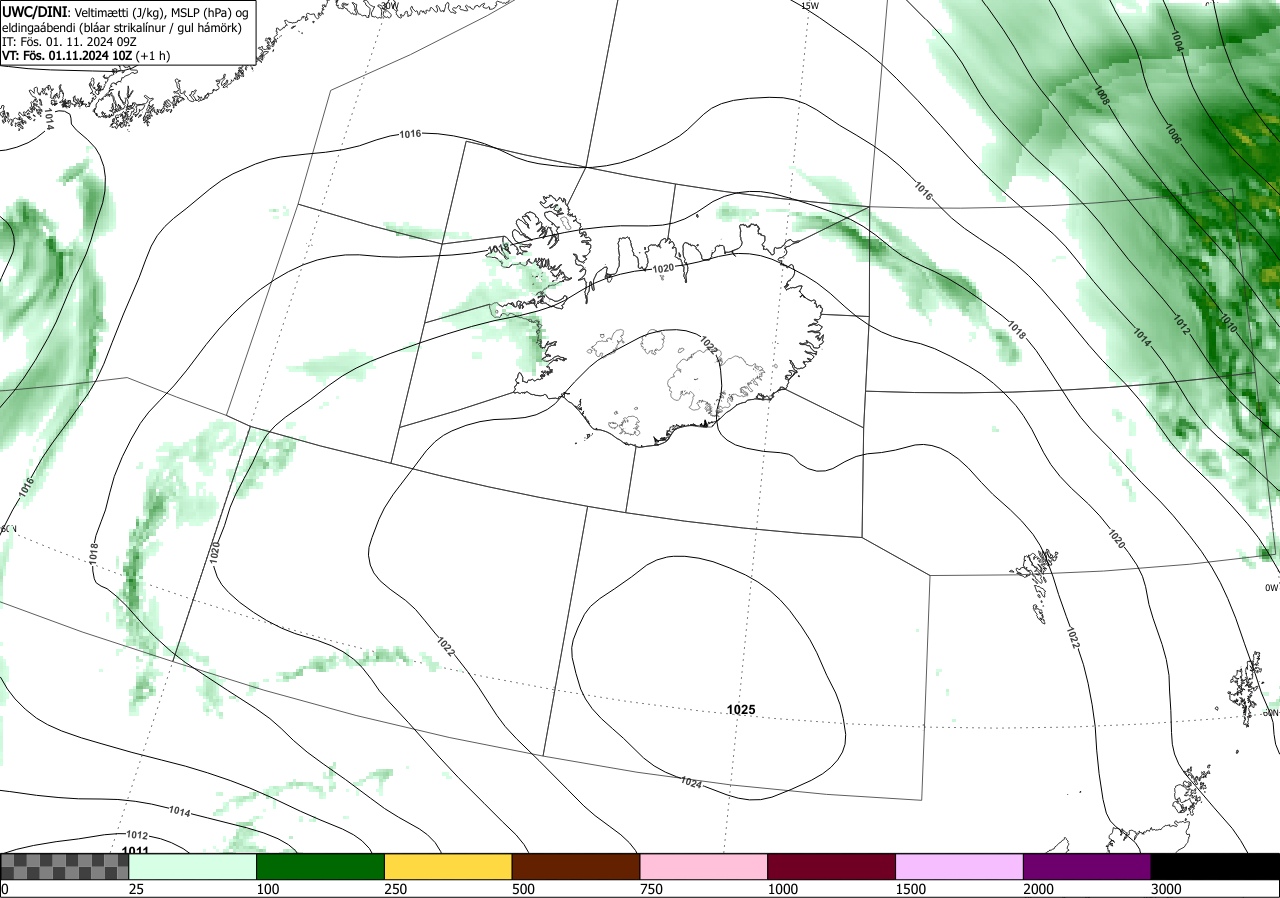Viewport: 1280px width, 898px height.
Task: Click the legend value '500'
Action: coord(525,889)
